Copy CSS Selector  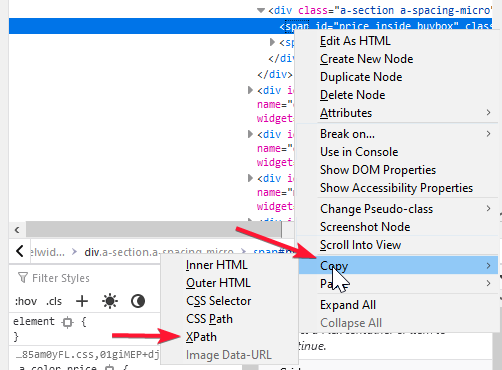(219, 301)
